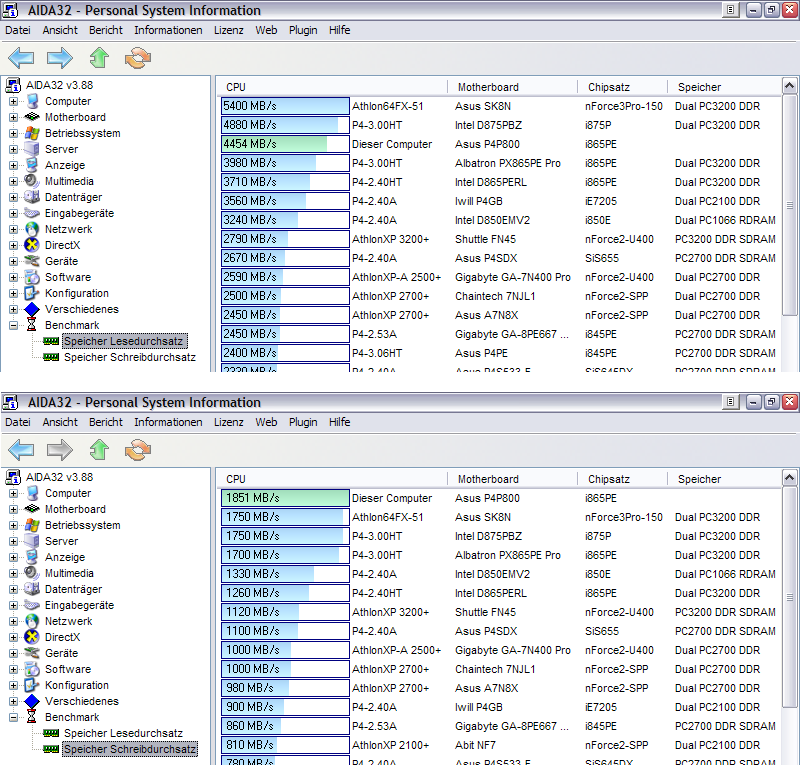Viewport: 800px width, 765px height.
Task: Sort by Motherboard column header, lower window
Action: [x=512, y=479]
